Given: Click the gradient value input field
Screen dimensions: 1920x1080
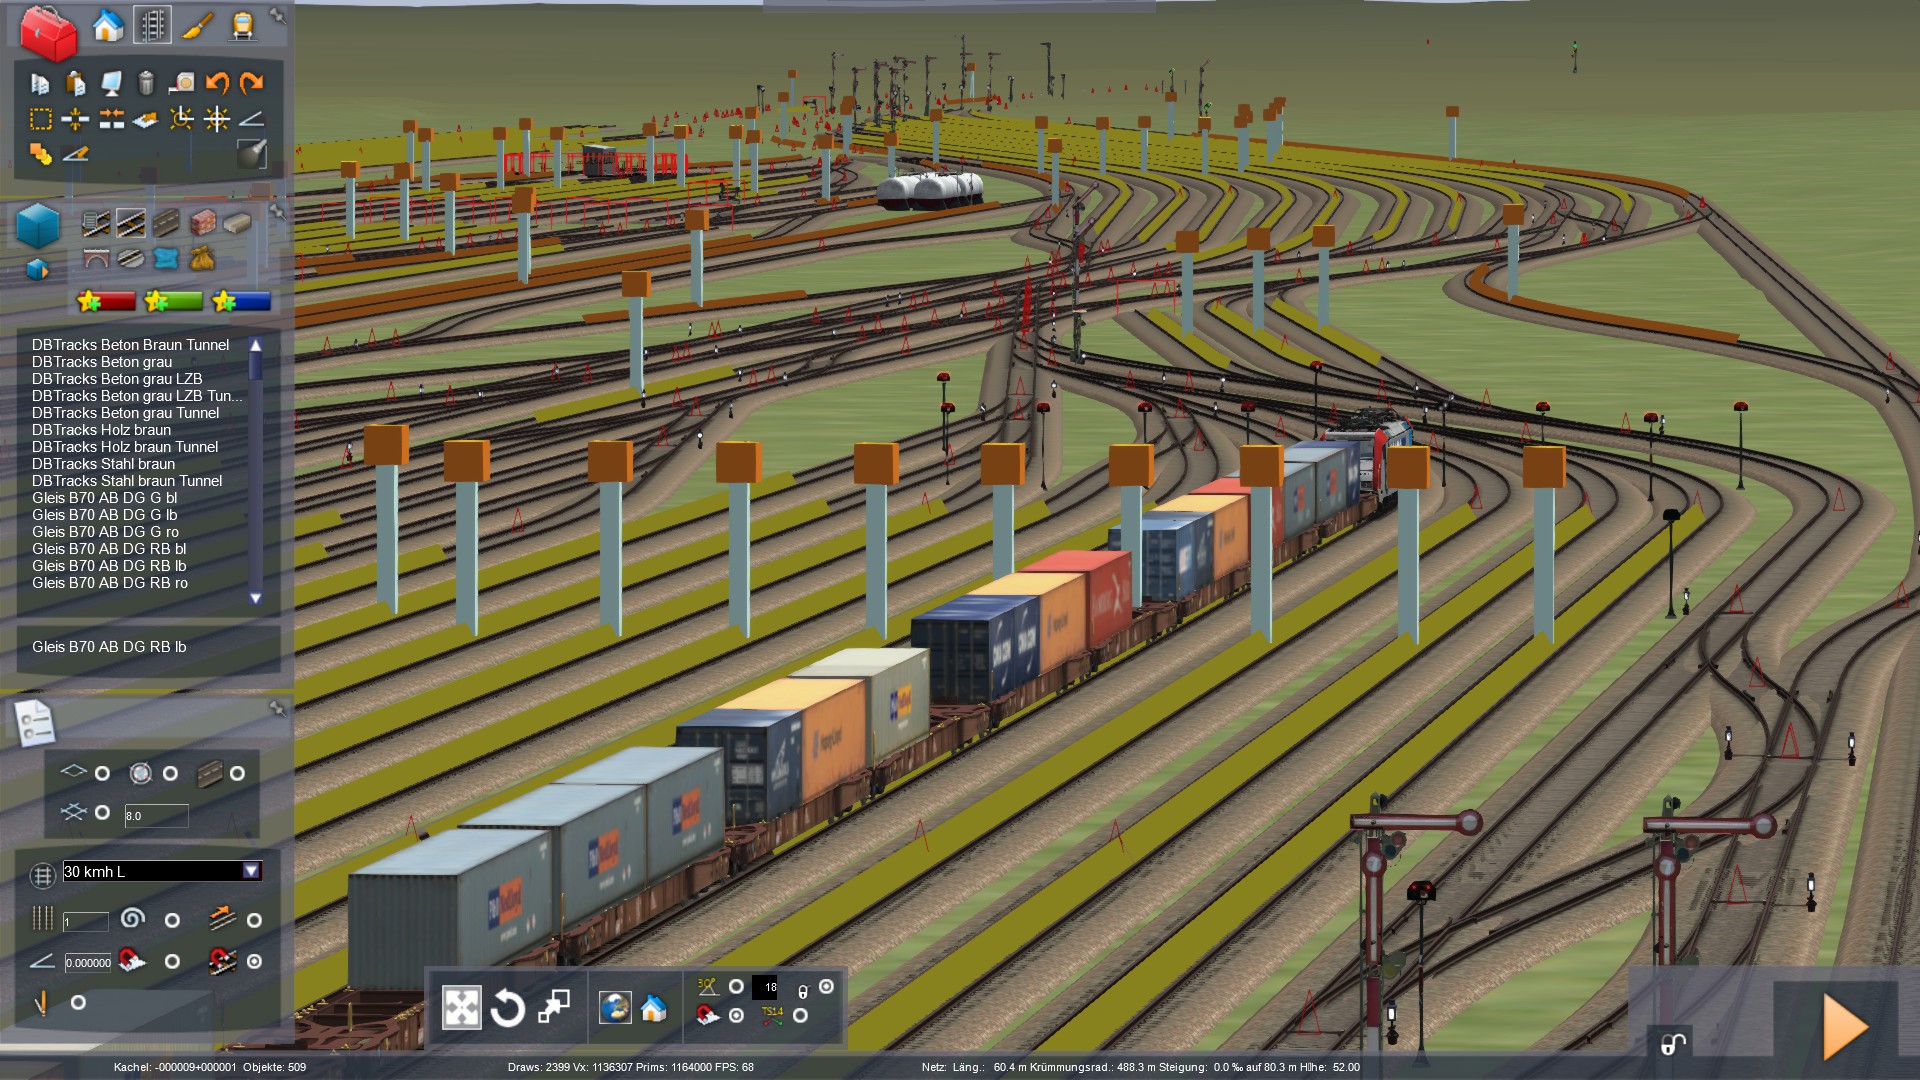Looking at the screenshot, I should pos(88,963).
